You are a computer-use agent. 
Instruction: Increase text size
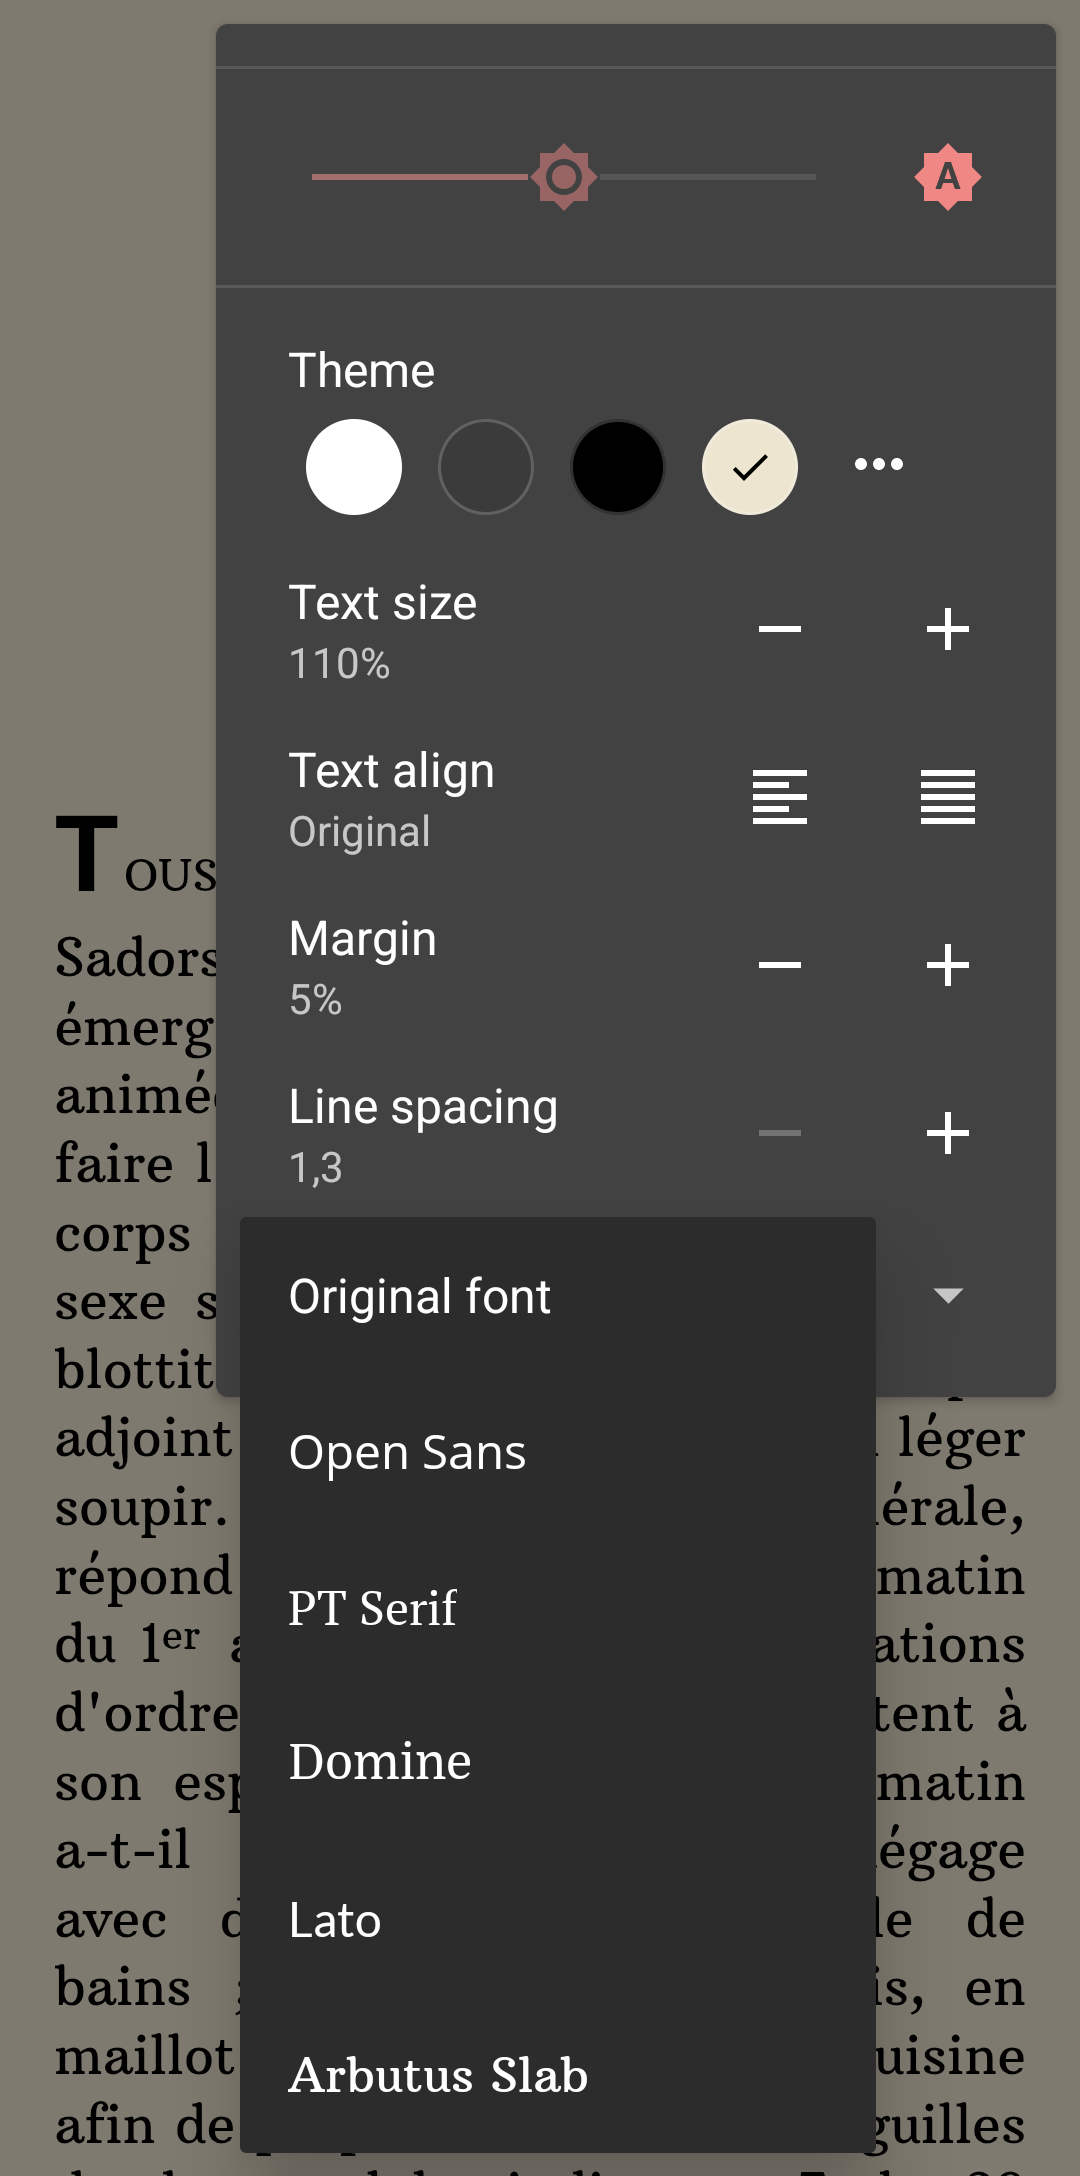948,629
